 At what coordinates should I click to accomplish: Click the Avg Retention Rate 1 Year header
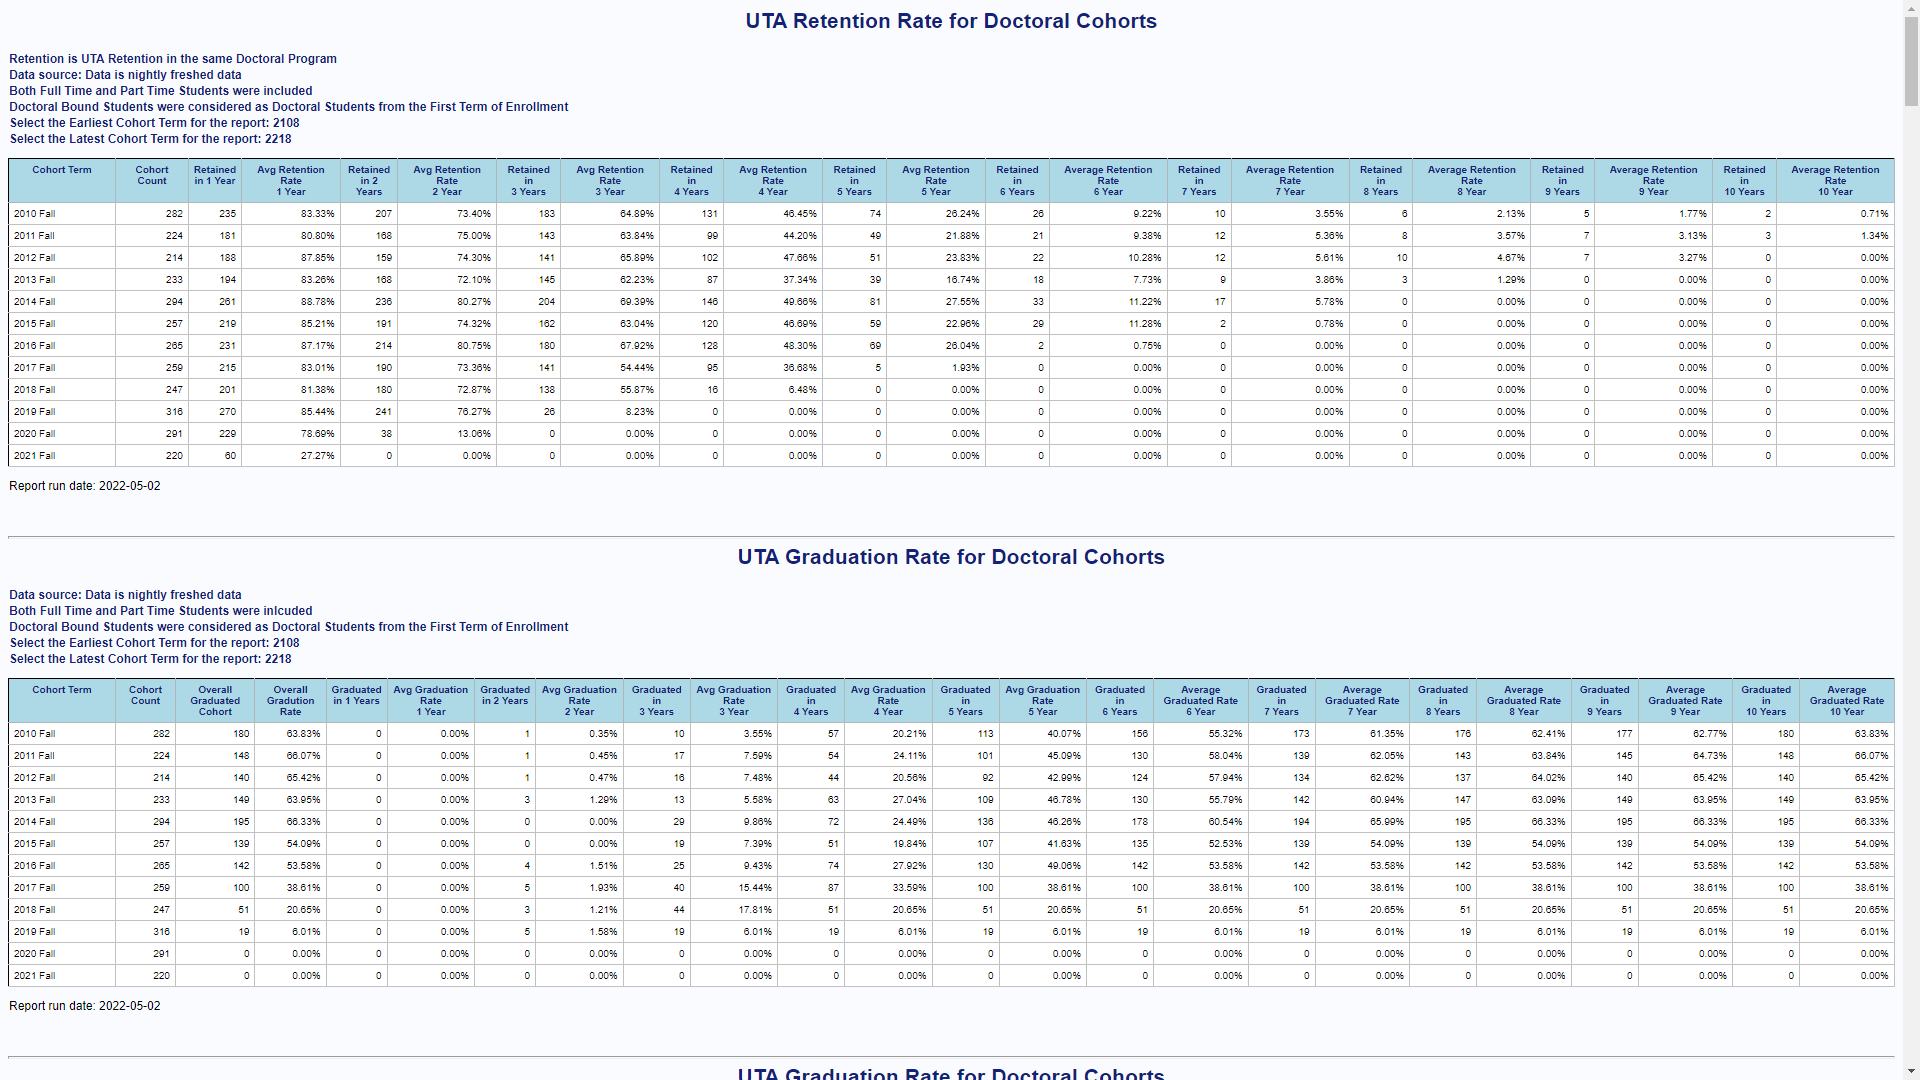291,181
